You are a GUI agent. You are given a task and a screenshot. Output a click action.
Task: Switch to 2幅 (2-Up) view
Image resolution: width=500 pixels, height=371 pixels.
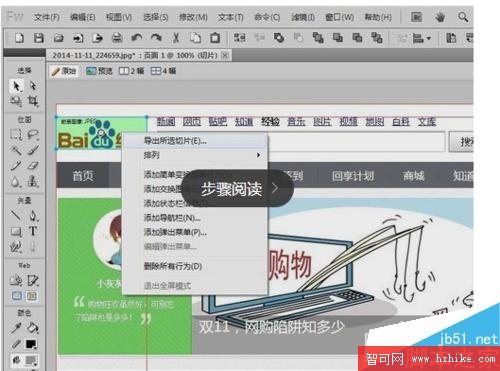131,71
